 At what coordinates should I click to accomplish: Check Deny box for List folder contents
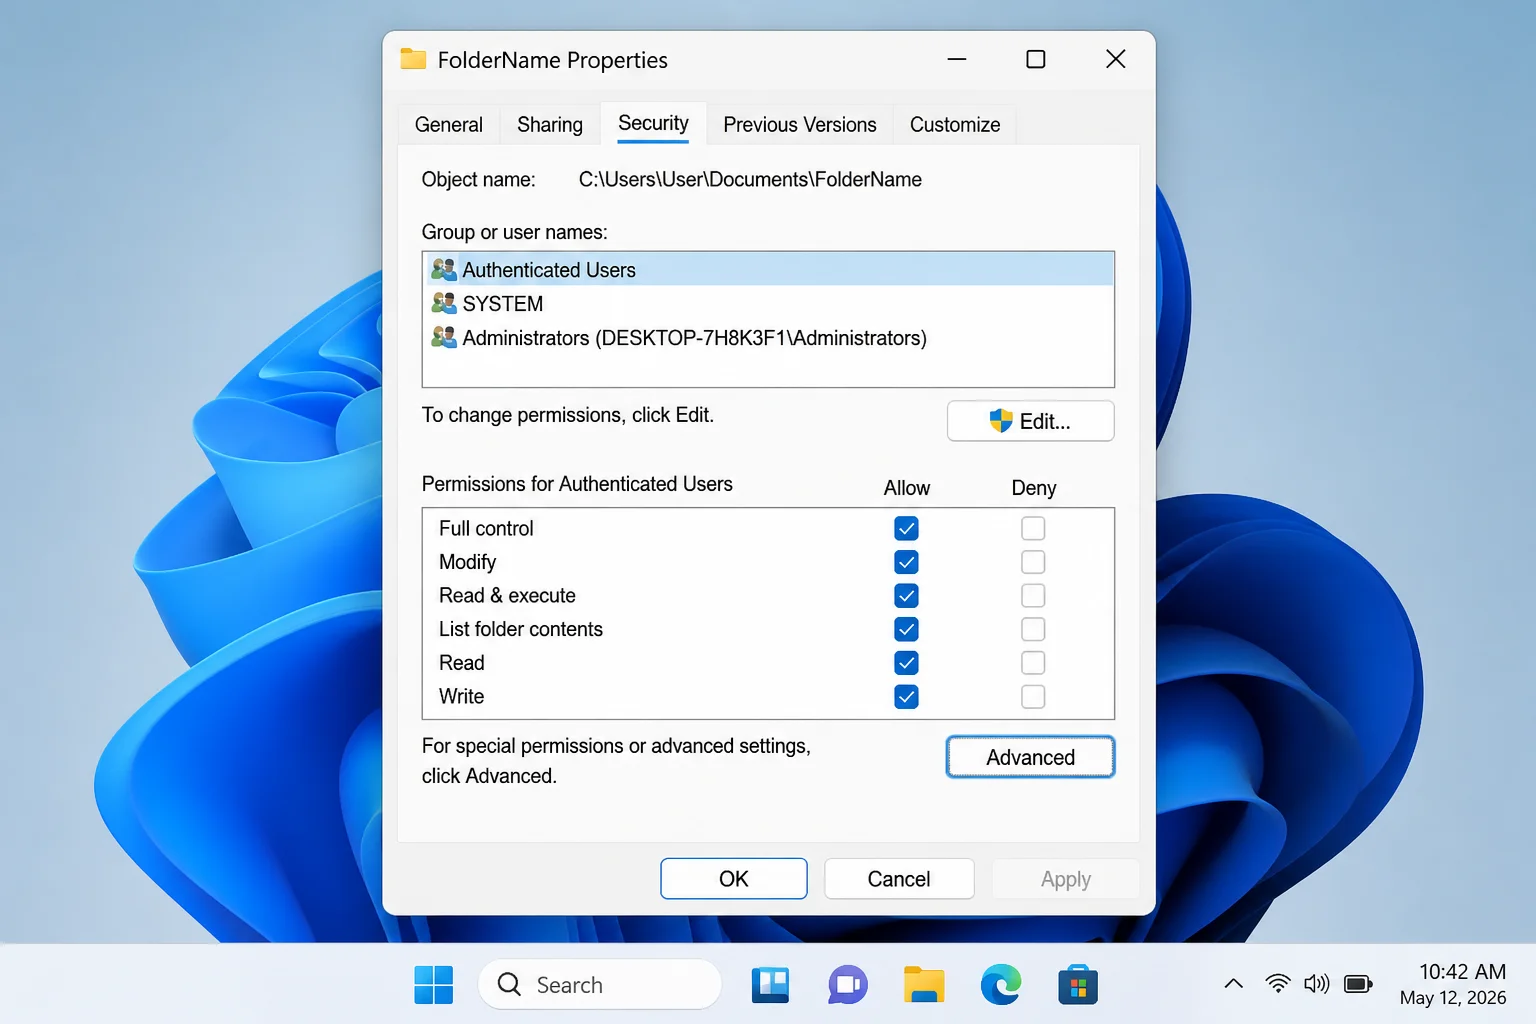coord(1033,629)
